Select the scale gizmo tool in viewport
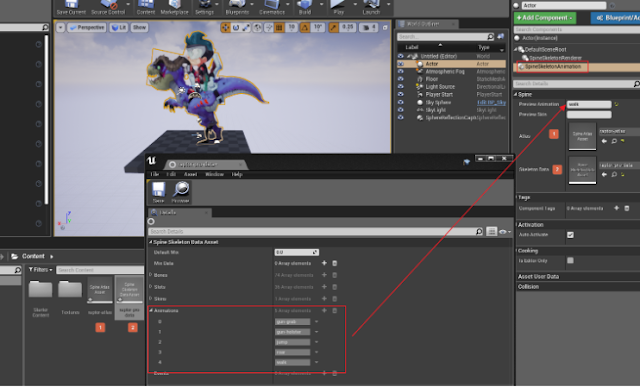640x387 pixels. [246, 27]
